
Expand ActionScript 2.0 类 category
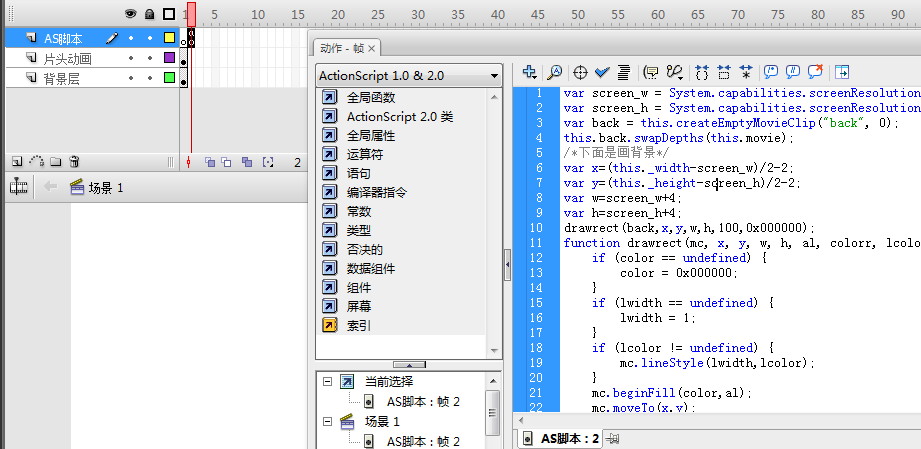pyautogui.click(x=399, y=116)
